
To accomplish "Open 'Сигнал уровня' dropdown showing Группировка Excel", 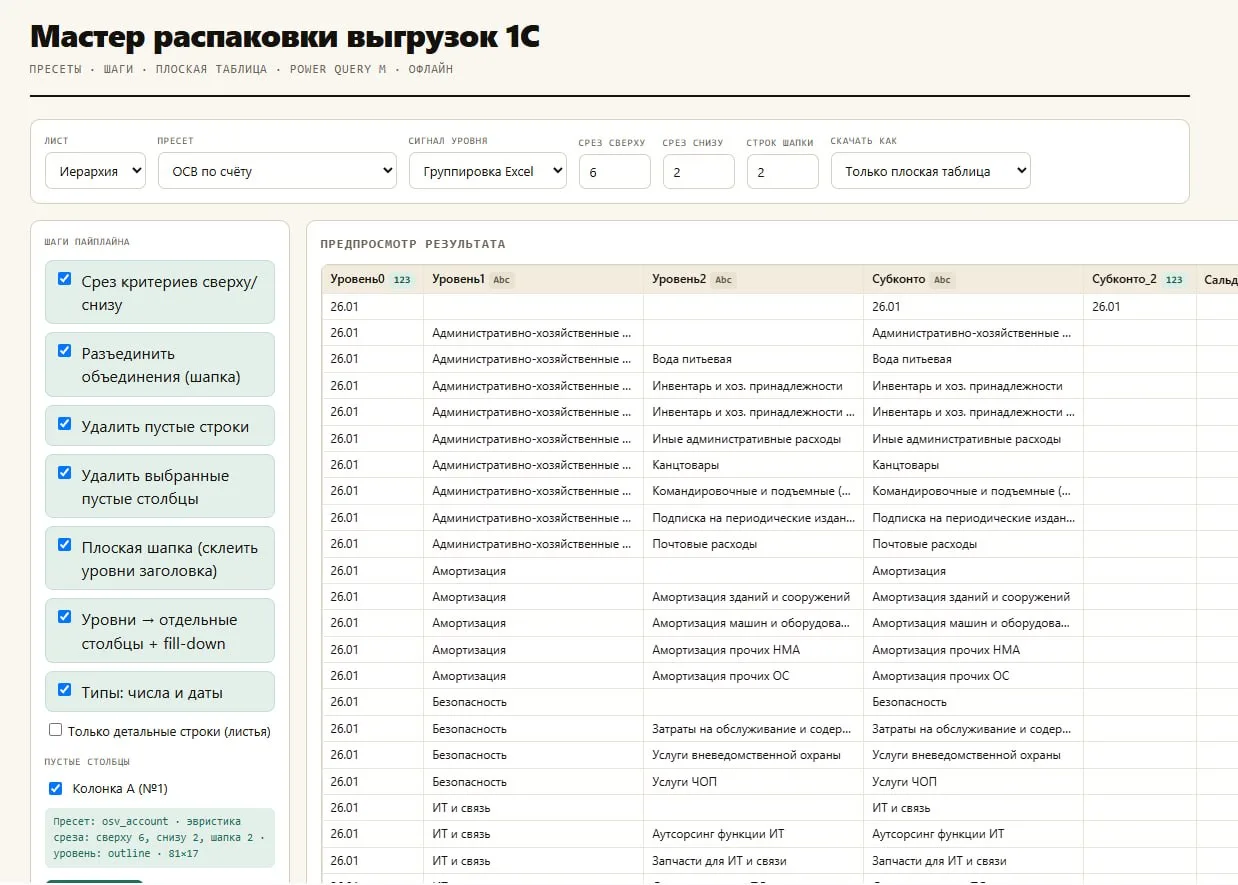I will [488, 171].
